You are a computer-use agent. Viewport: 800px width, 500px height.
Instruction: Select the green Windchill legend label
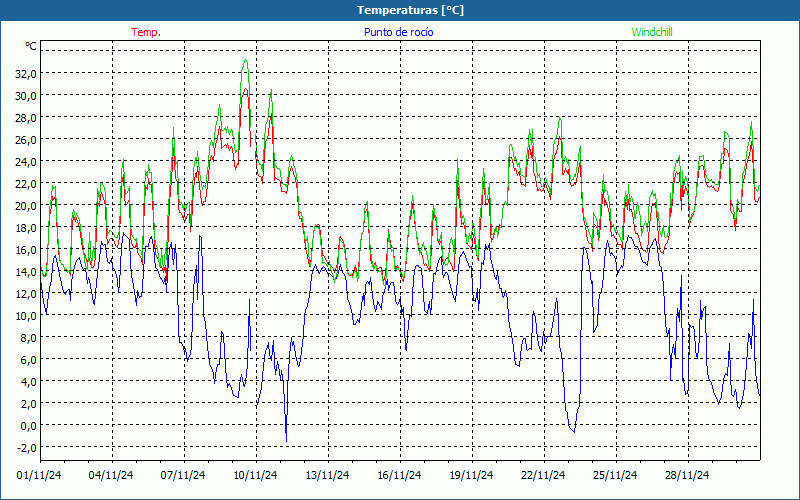[x=652, y=32]
